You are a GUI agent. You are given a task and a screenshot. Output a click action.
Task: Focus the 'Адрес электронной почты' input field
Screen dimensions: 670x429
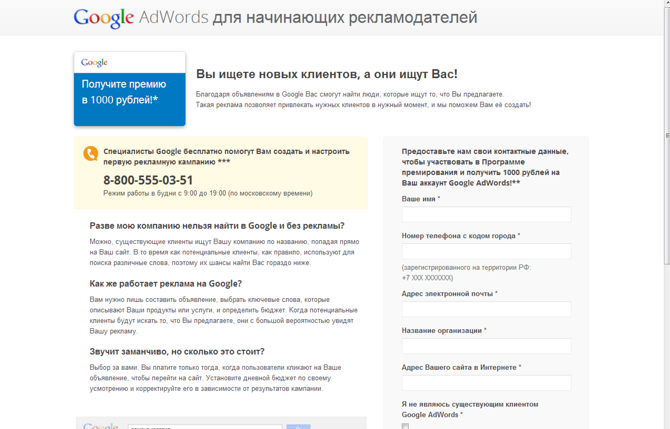pos(486,309)
